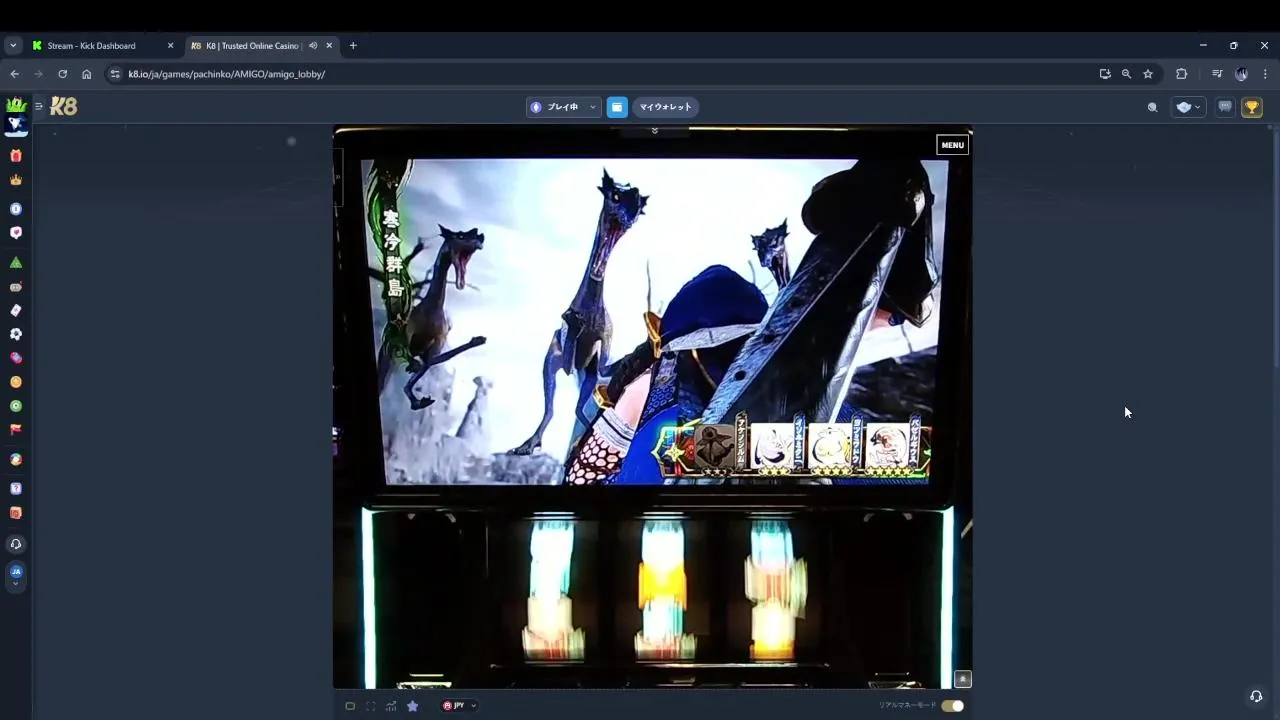Select the K8 Trusted Online Casino tab
1280x720 pixels.
253,45
